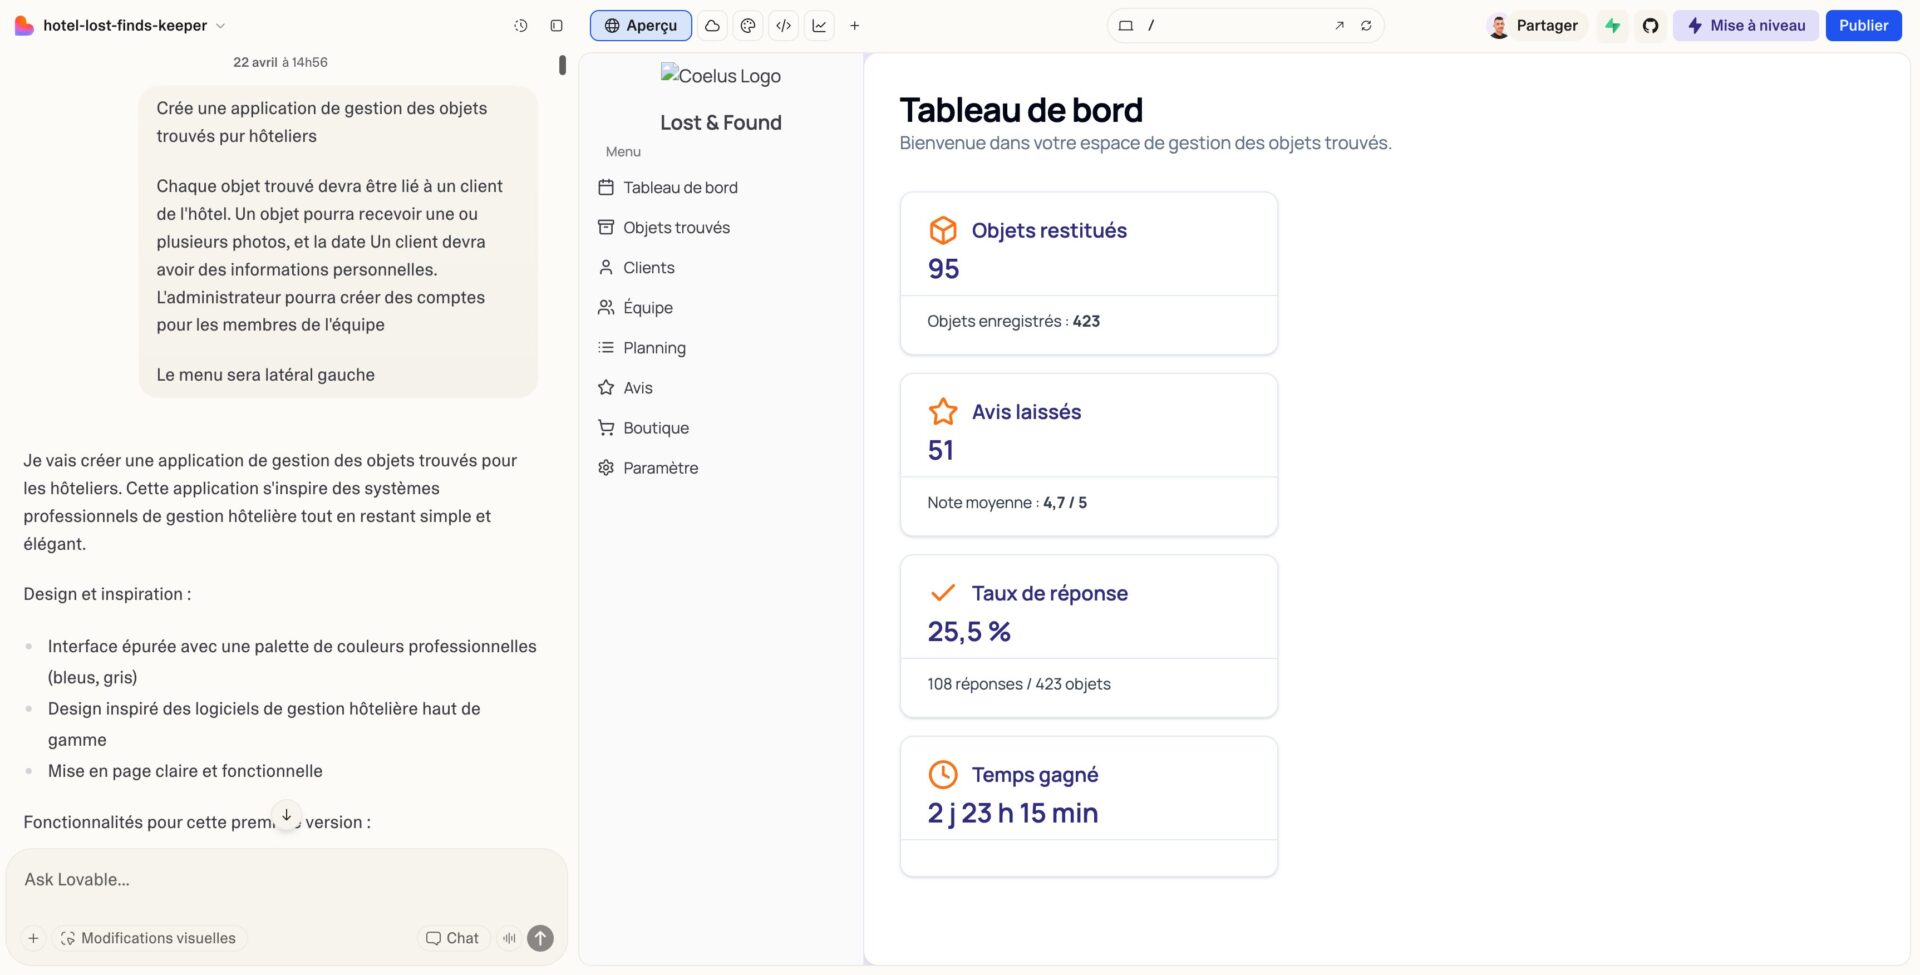Open the analytics chart icon
This screenshot has height=975, width=1920.
point(819,26)
